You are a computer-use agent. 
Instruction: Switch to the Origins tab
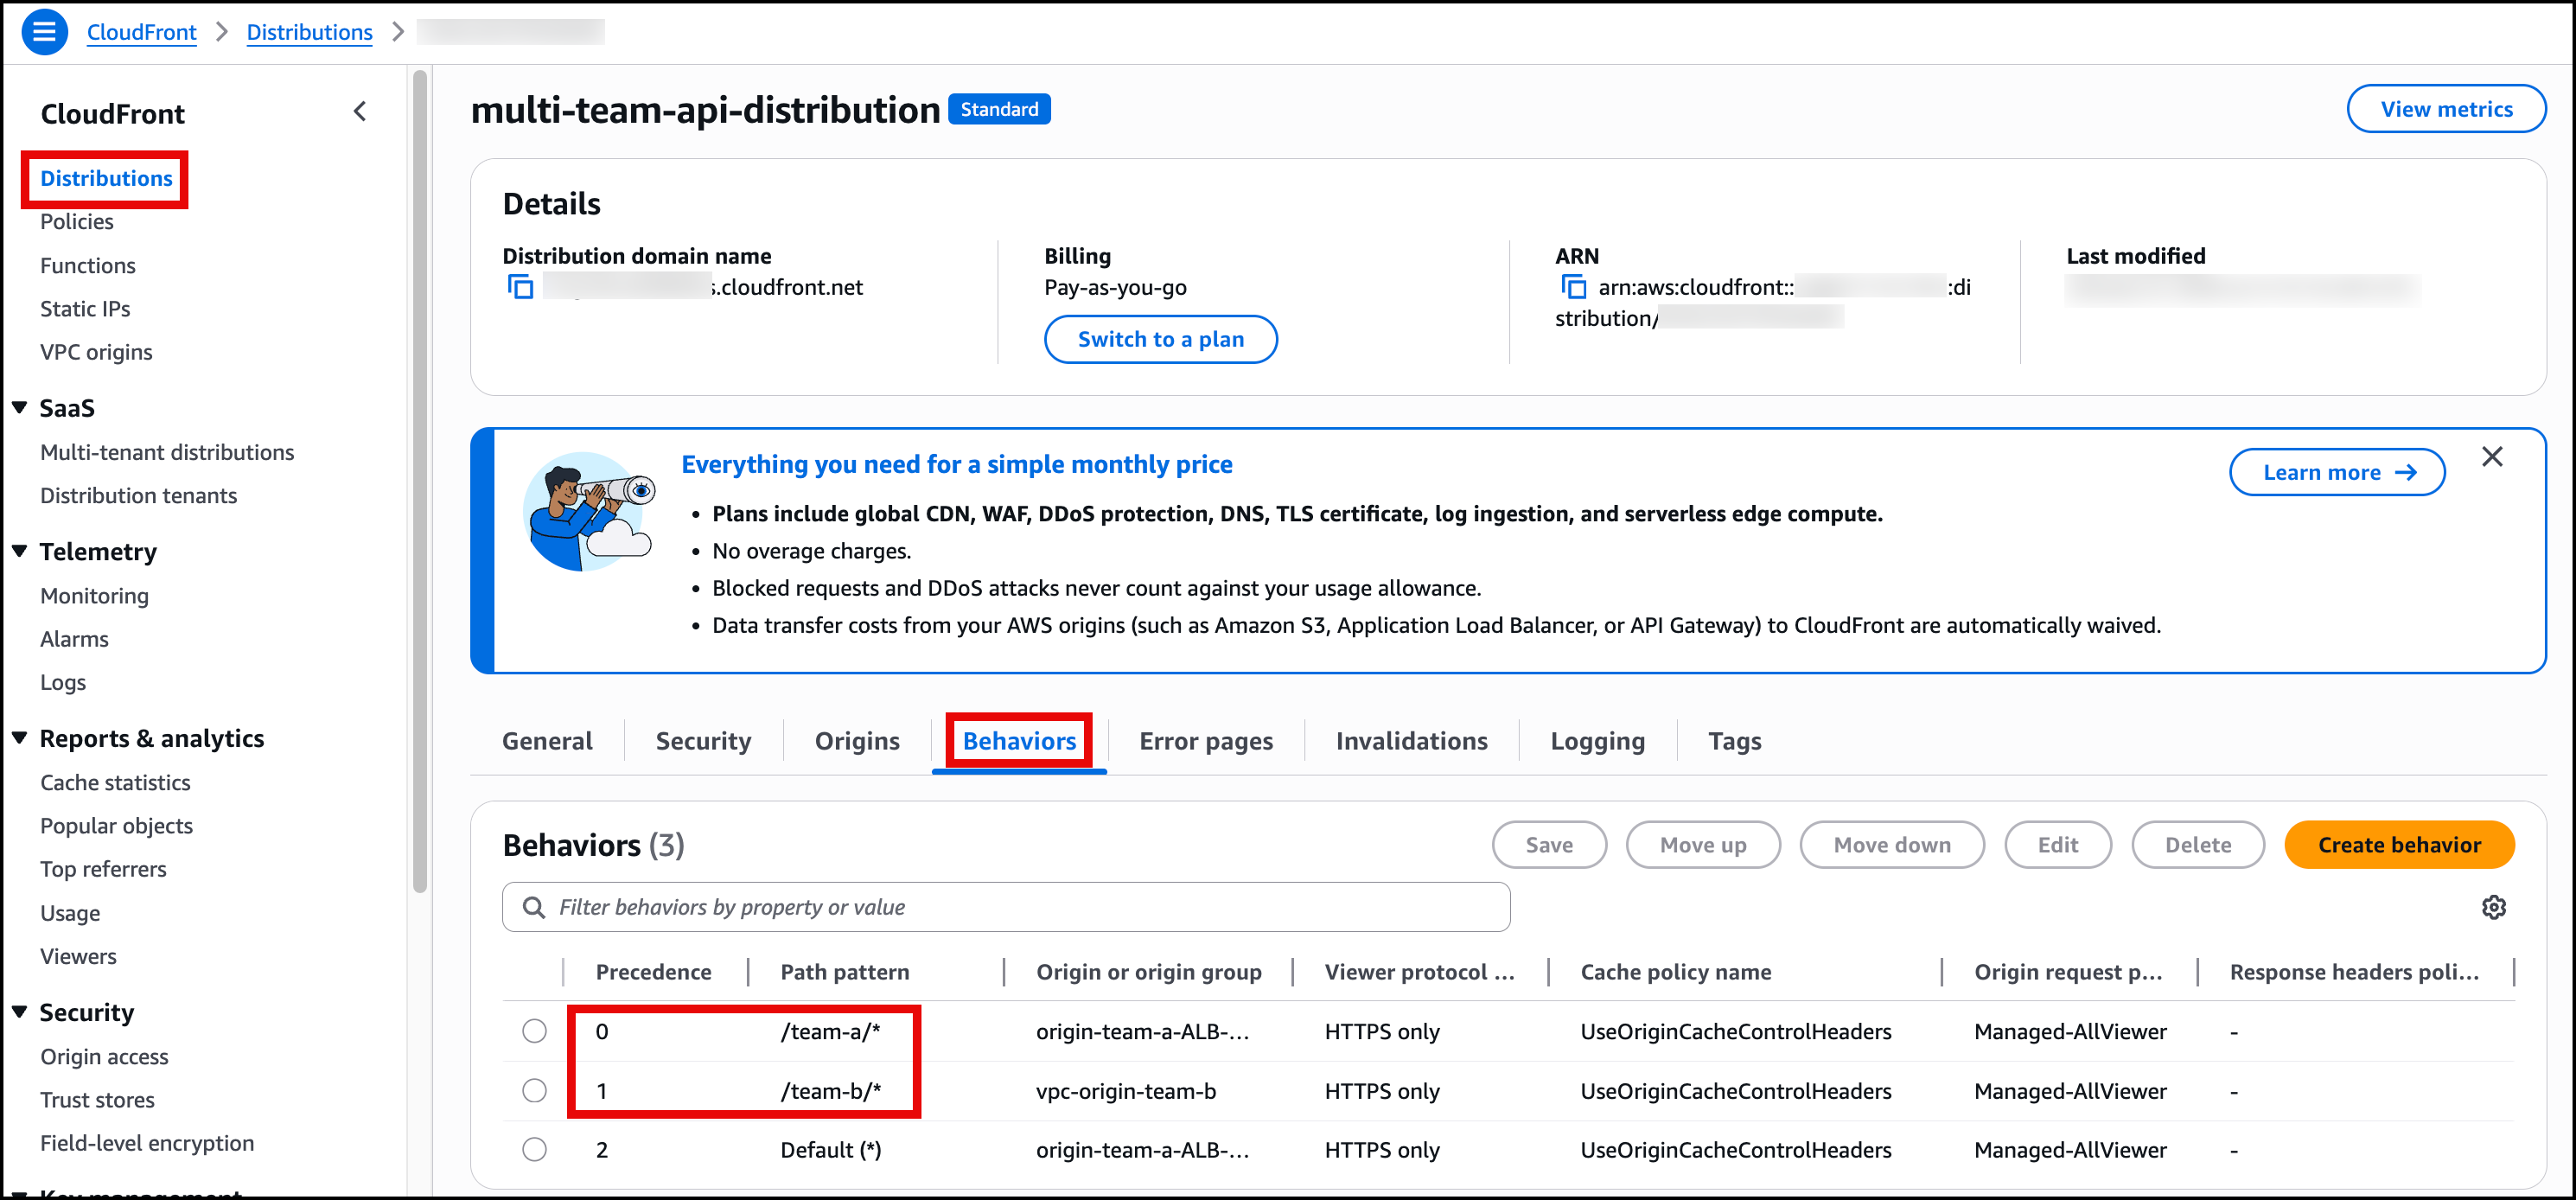click(x=857, y=741)
